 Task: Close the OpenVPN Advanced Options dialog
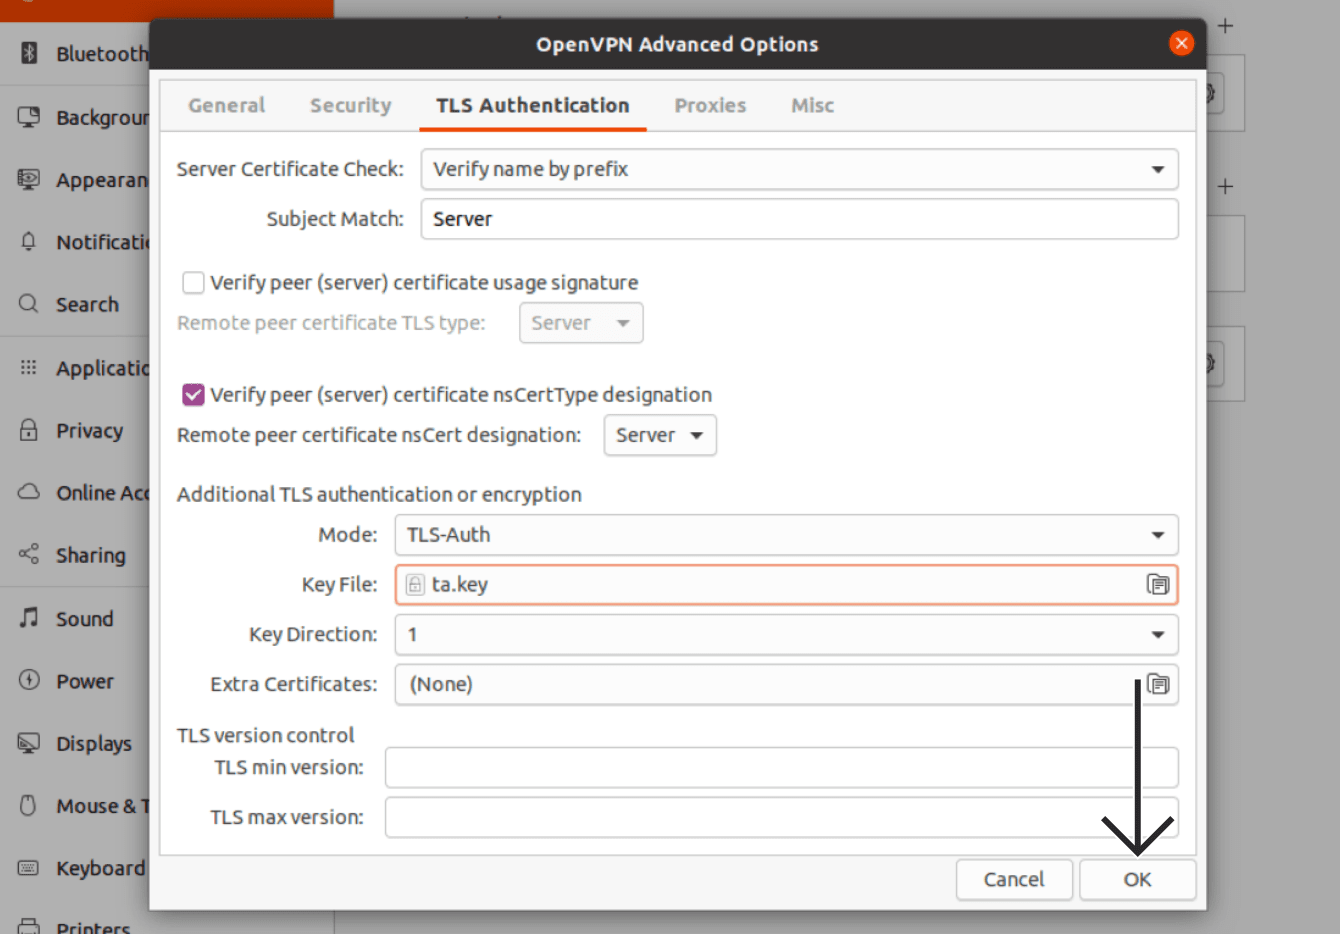(x=1181, y=43)
